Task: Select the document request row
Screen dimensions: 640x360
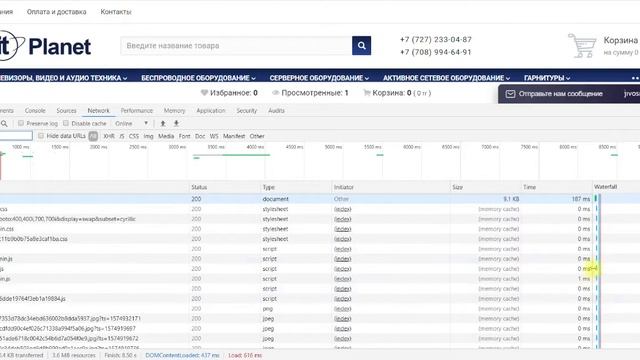Action: tap(320, 199)
